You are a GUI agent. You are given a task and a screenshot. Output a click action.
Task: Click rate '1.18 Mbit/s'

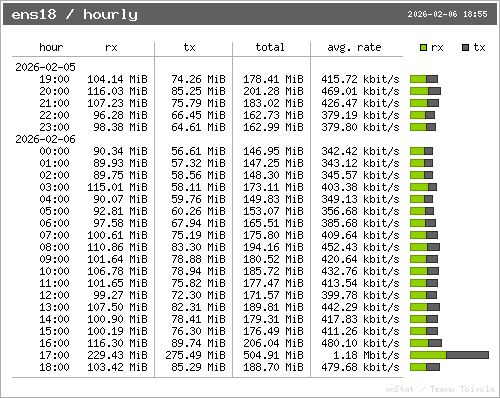(366, 355)
